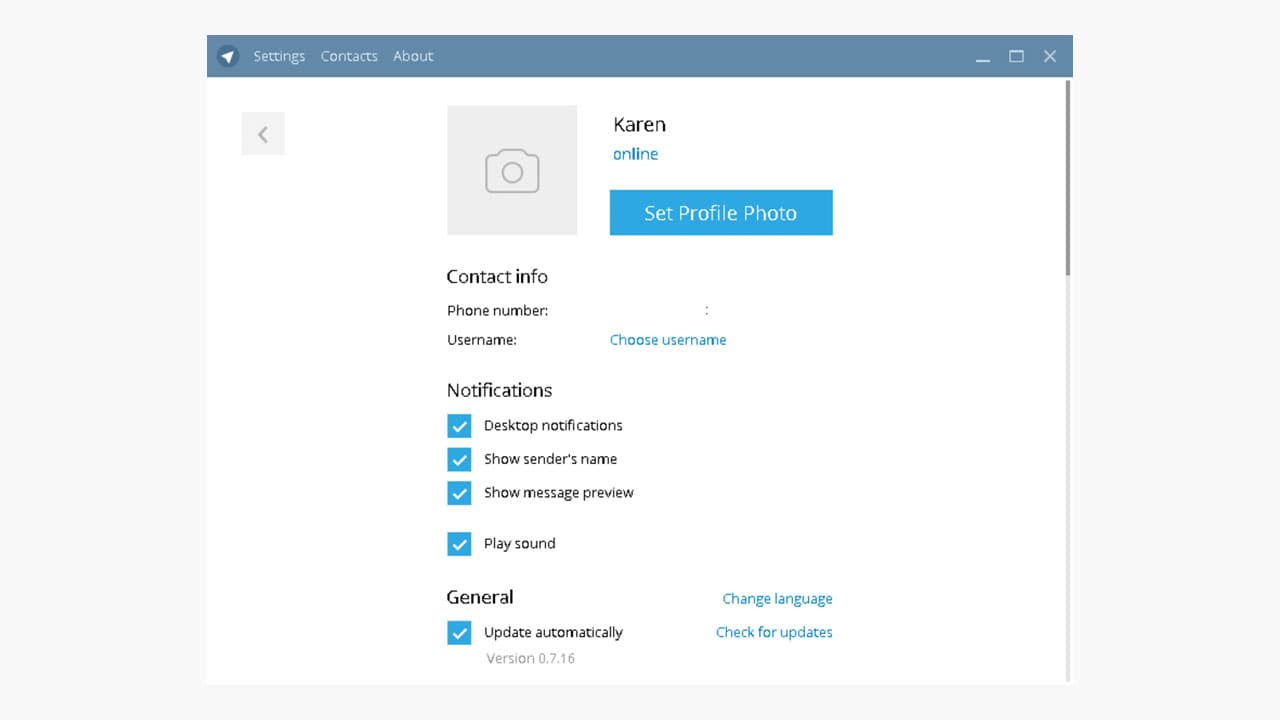The width and height of the screenshot is (1280, 720).
Task: Click the camera placeholder to add photo
Action: tap(512, 170)
